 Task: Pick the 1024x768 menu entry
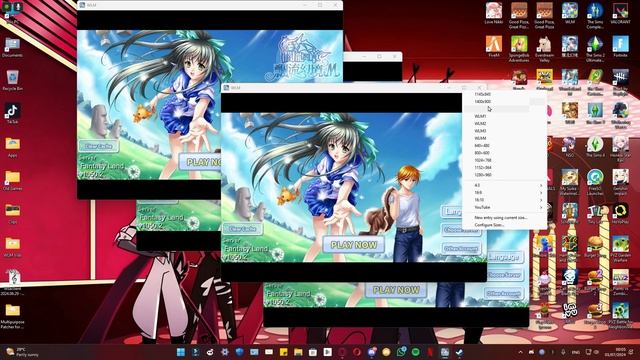(504, 160)
